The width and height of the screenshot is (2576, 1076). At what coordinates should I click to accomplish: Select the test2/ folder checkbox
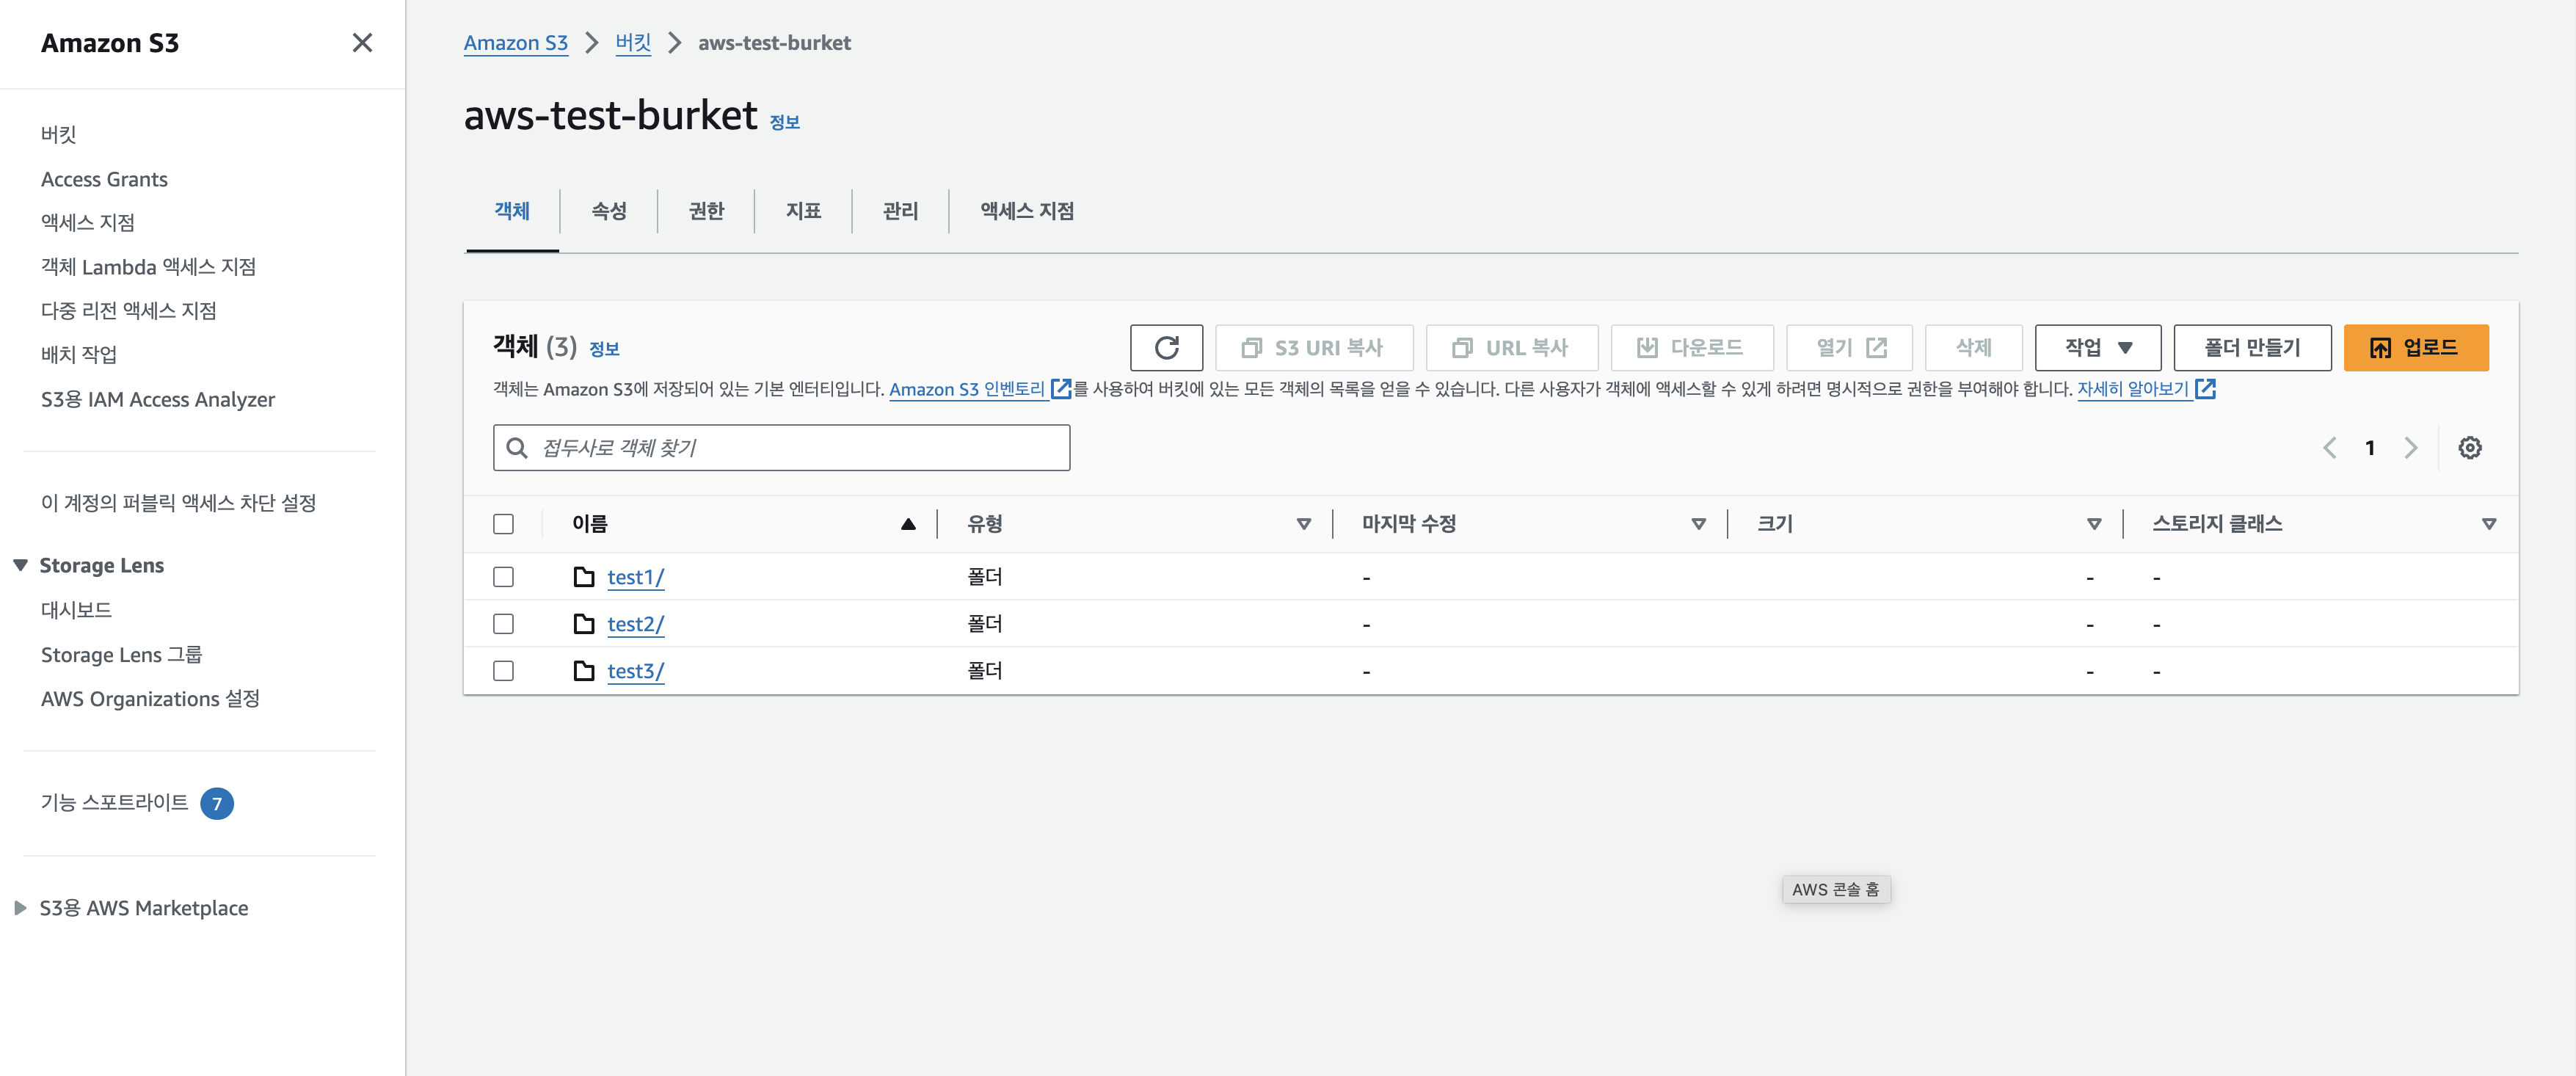[x=503, y=623]
